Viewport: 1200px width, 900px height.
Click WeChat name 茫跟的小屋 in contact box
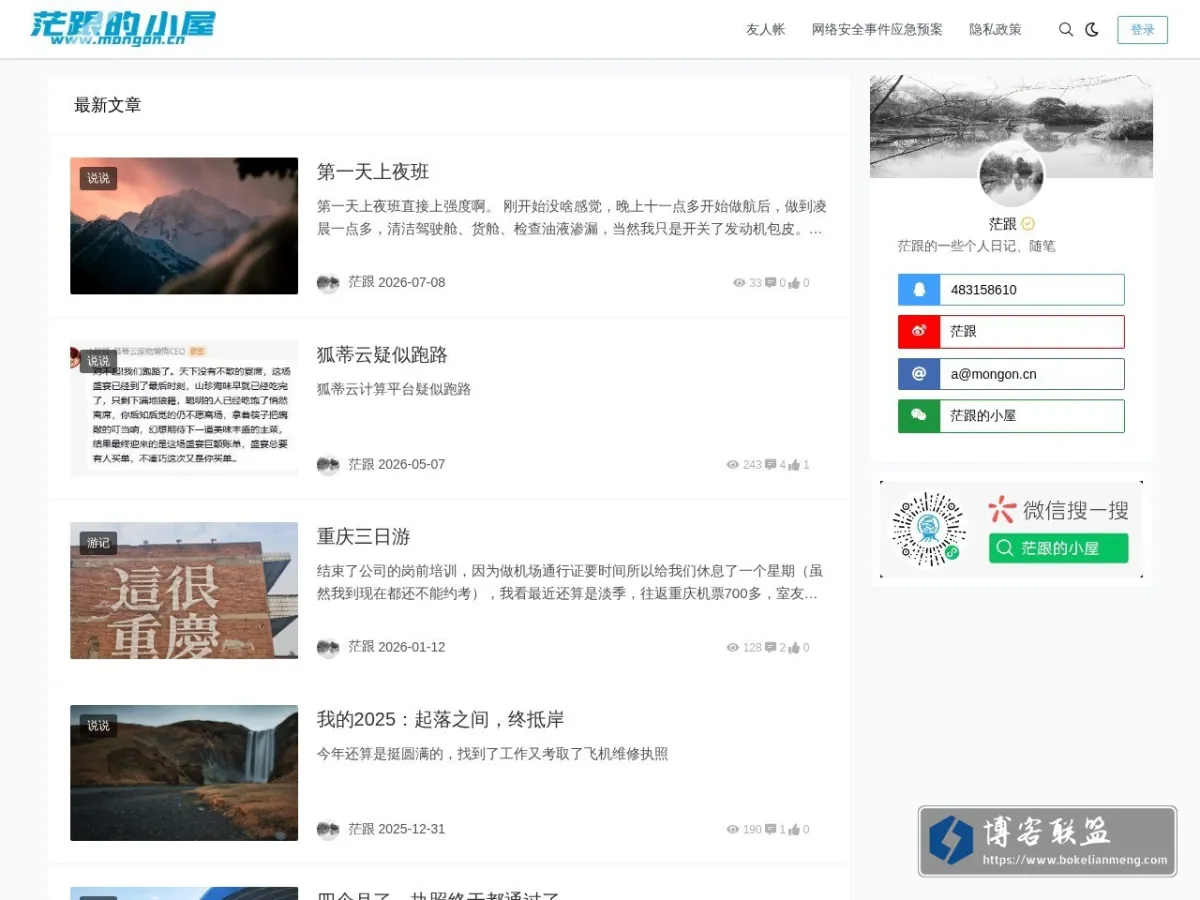click(x=983, y=416)
